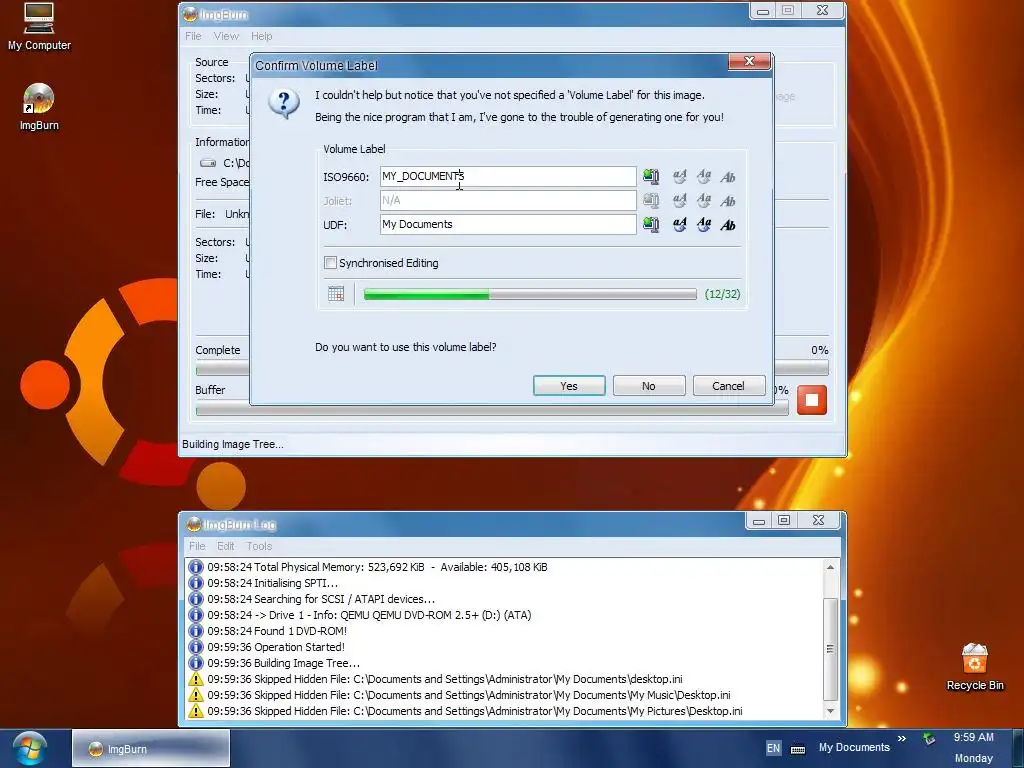Open the View menu in ImgBurn
The height and width of the screenshot is (768, 1024).
[226, 36]
